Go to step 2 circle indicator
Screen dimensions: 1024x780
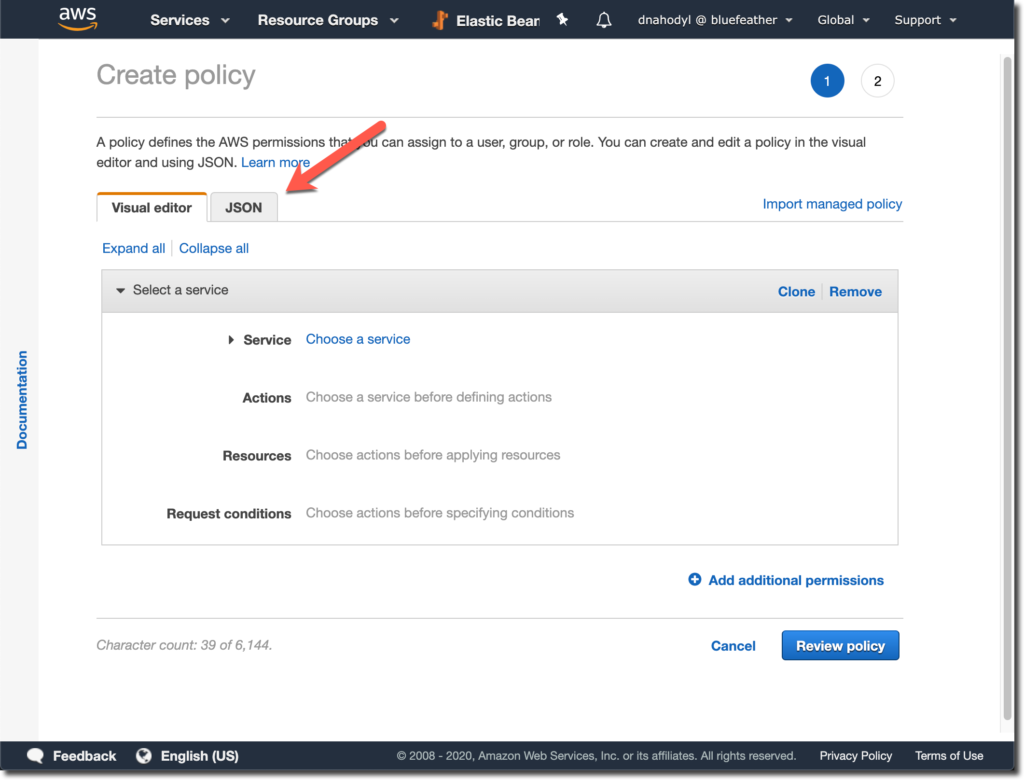point(877,81)
